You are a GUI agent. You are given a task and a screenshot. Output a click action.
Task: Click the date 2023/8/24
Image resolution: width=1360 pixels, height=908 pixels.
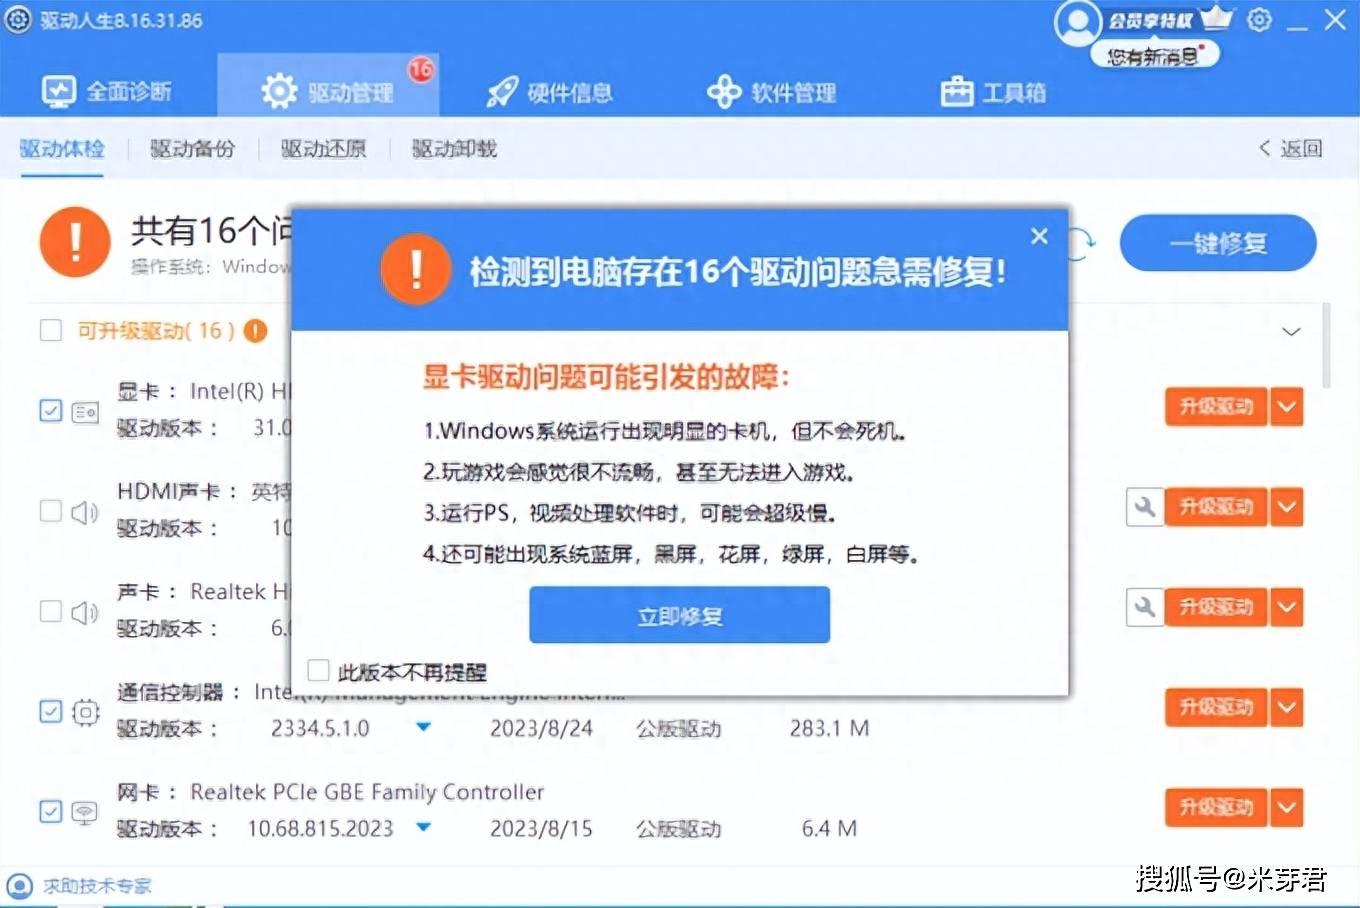(541, 728)
